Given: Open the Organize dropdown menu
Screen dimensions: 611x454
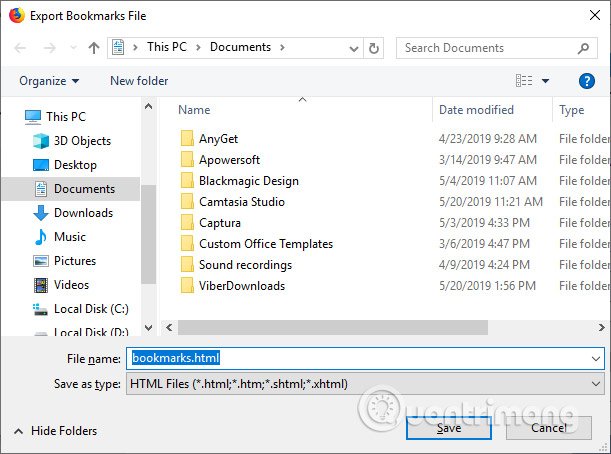Looking at the screenshot, I should [x=49, y=81].
